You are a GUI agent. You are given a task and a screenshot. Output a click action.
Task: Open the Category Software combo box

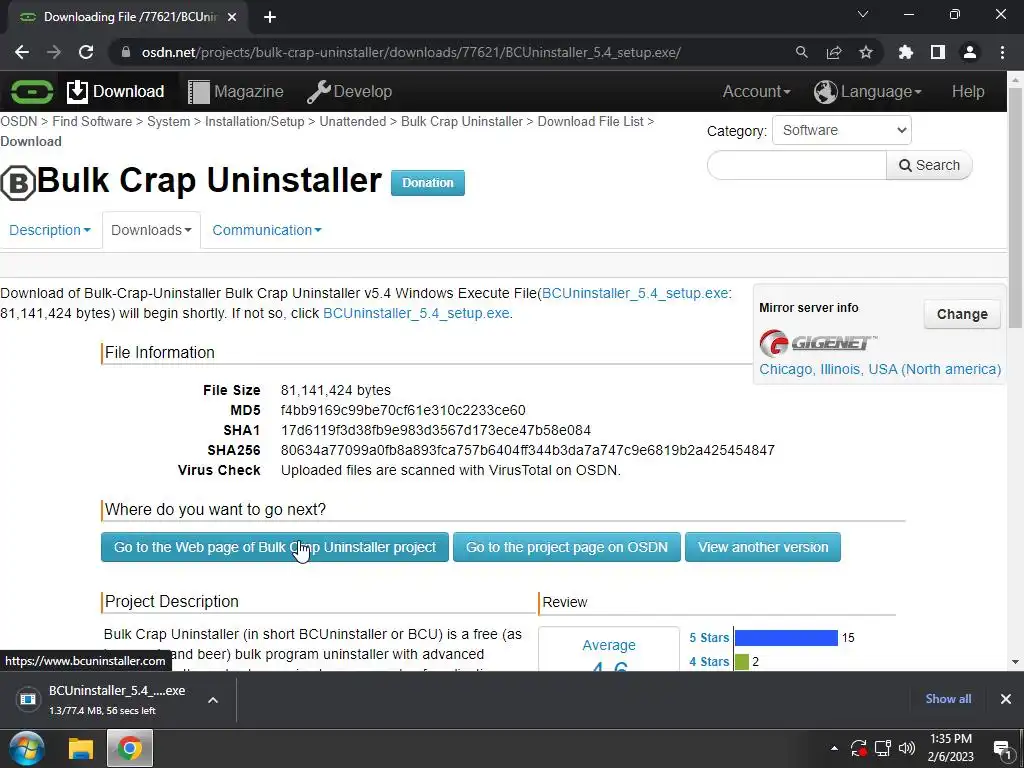842,130
